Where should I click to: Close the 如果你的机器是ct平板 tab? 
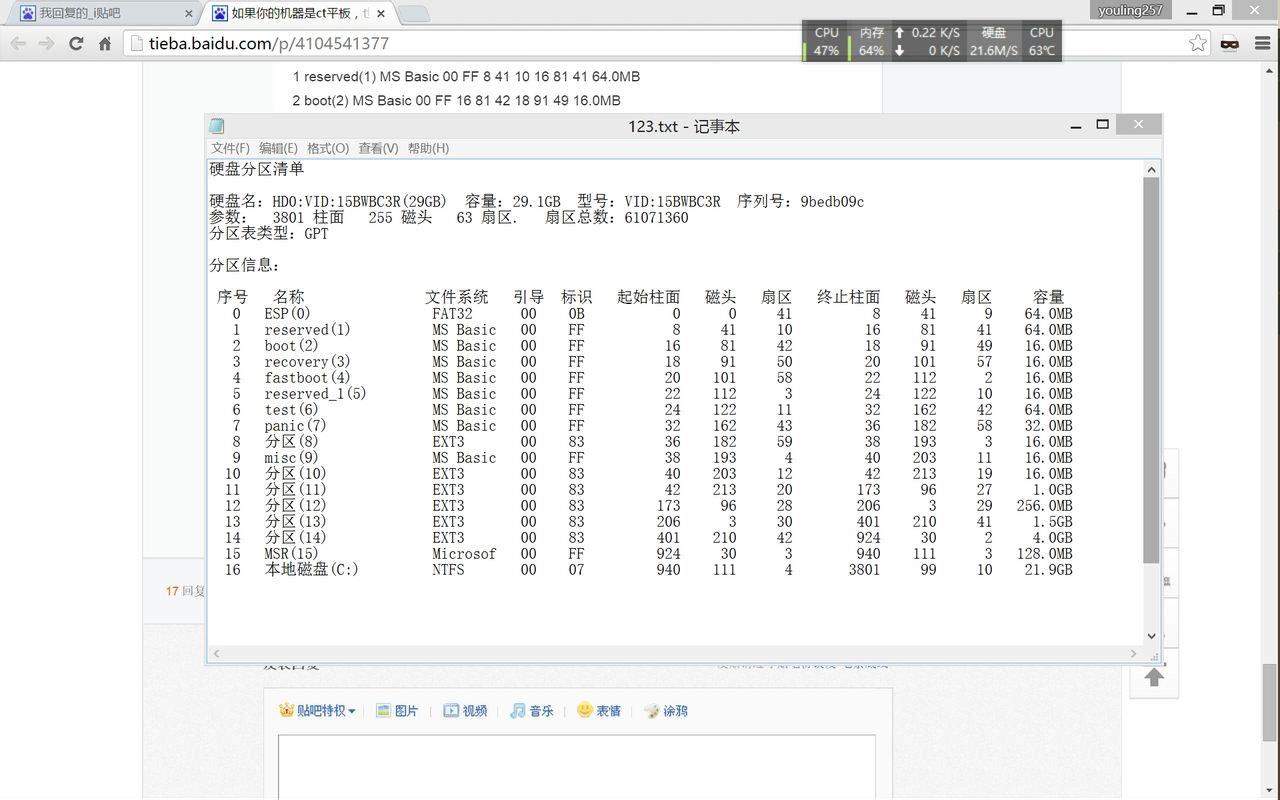[x=381, y=14]
